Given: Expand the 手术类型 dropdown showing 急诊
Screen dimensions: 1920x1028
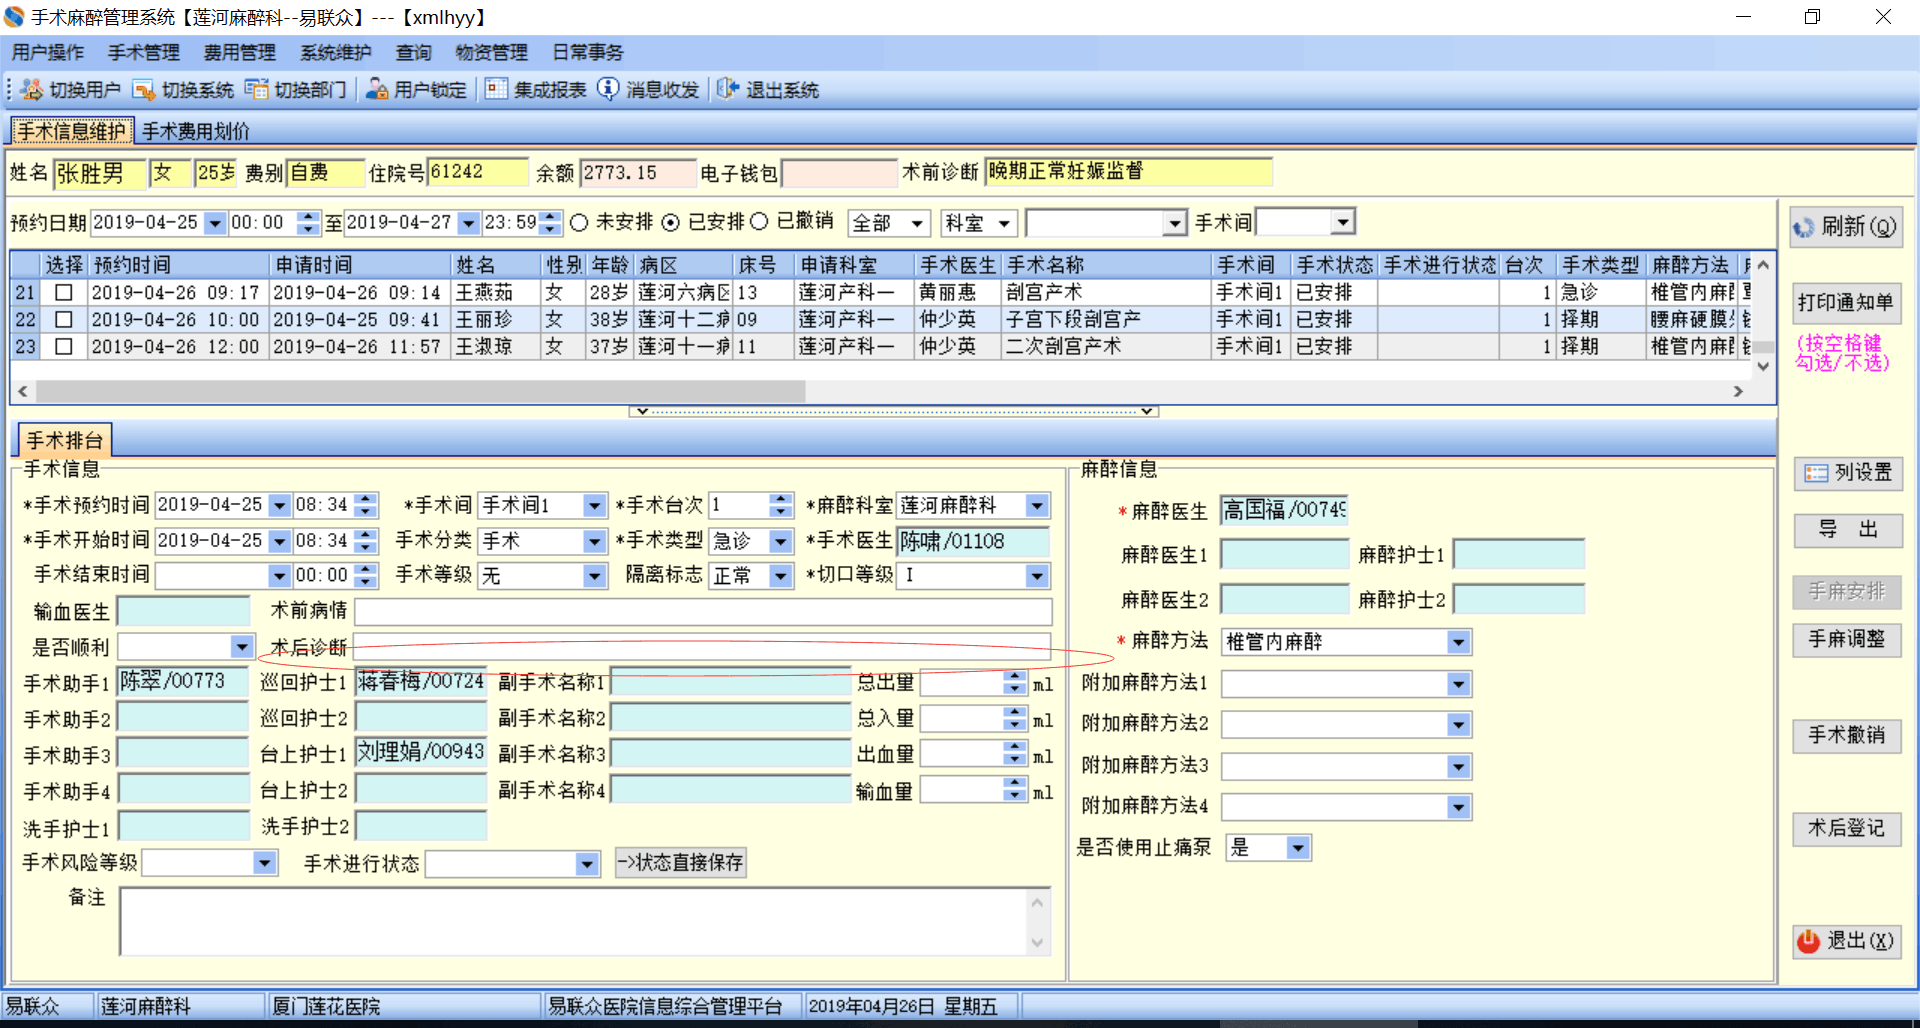Looking at the screenshot, I should click(x=781, y=541).
